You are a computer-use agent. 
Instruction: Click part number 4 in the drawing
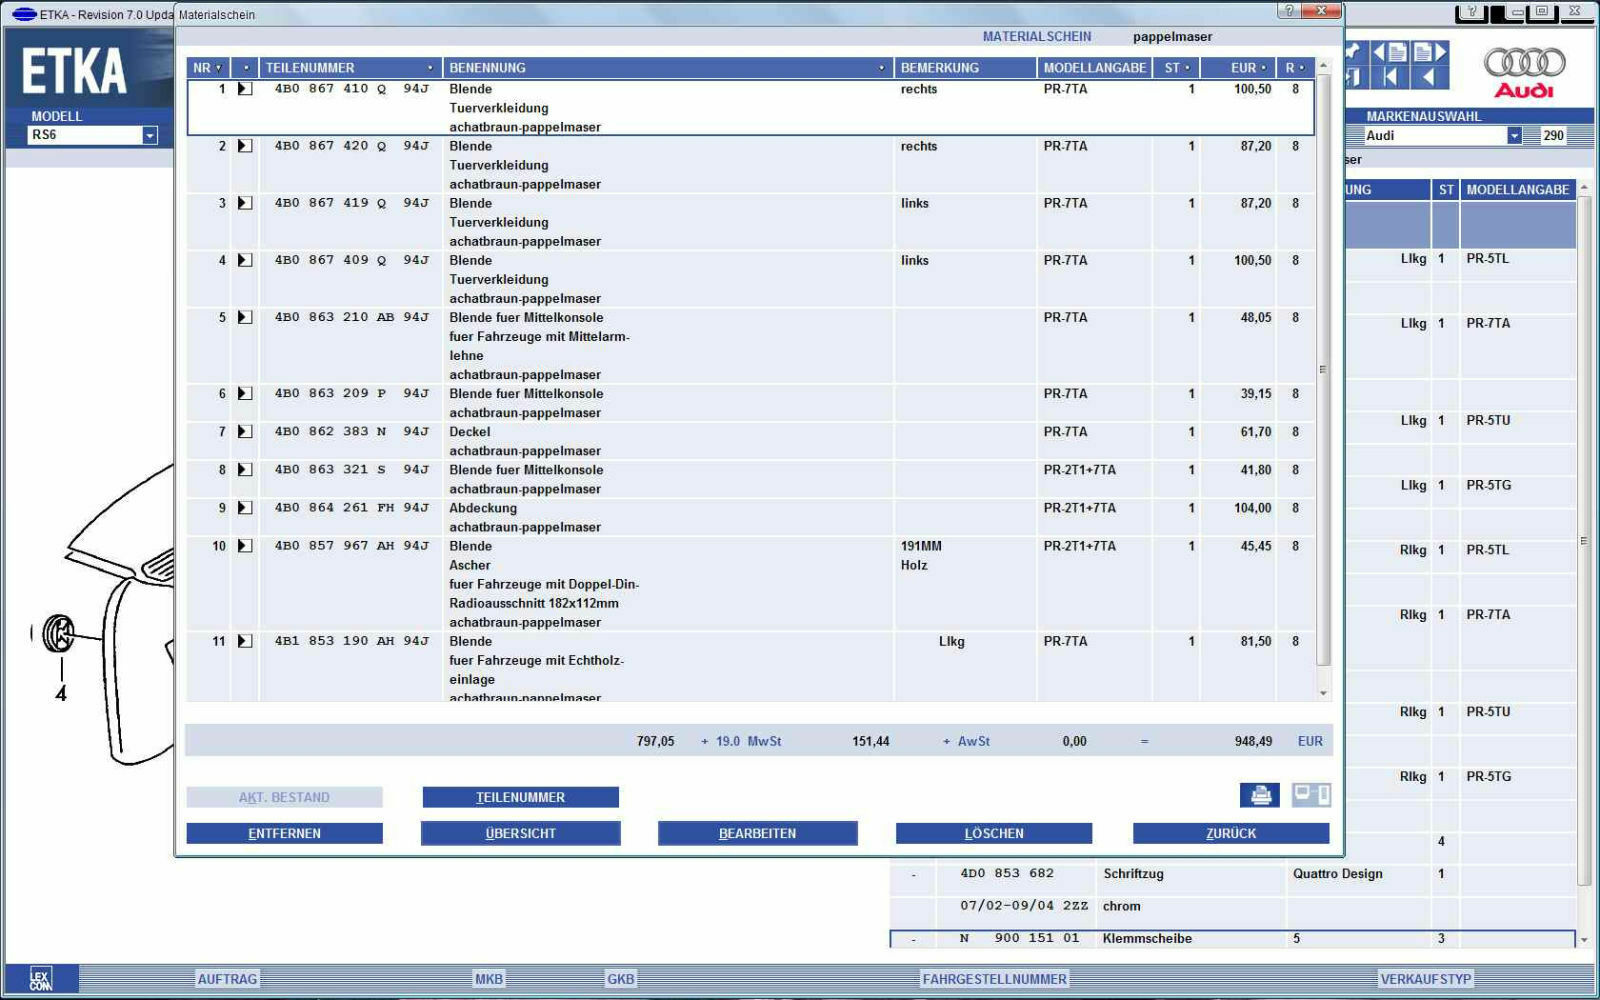[x=61, y=693]
